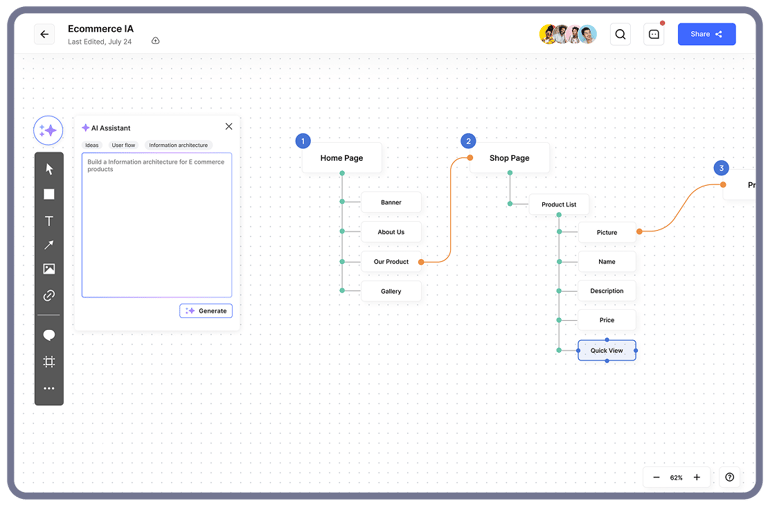Select the Name node
This screenshot has width=768, height=510.
click(607, 262)
